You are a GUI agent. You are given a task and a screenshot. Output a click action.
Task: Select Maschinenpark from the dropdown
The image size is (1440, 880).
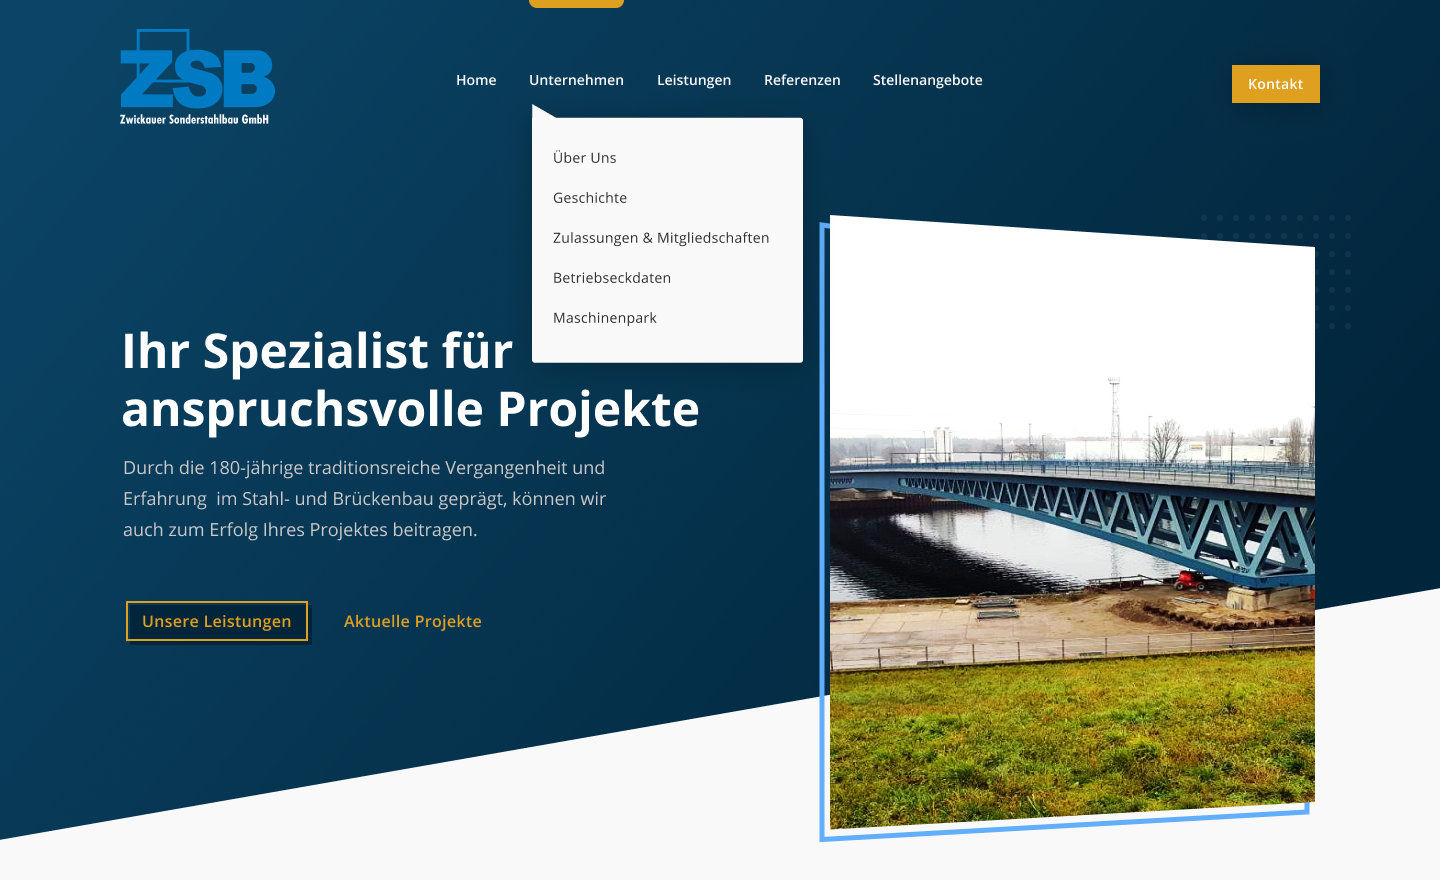tap(605, 318)
